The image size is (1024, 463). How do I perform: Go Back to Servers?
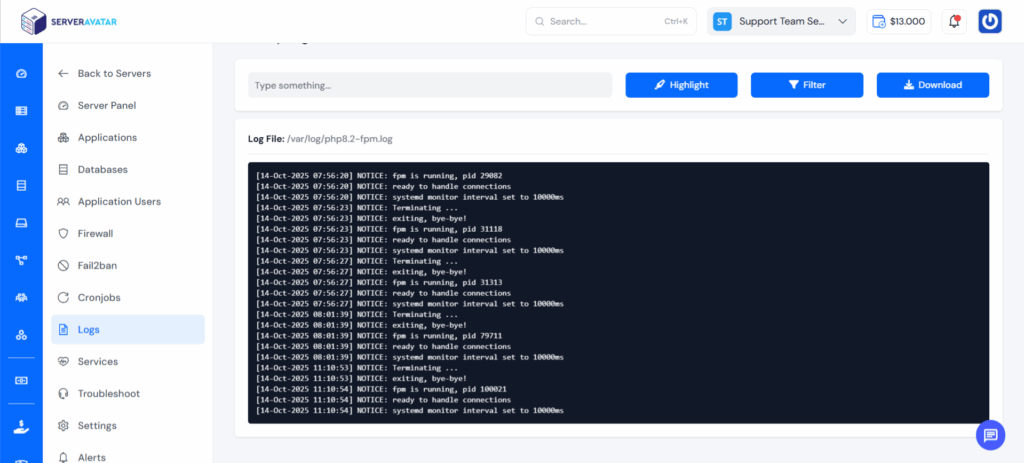coord(128,74)
